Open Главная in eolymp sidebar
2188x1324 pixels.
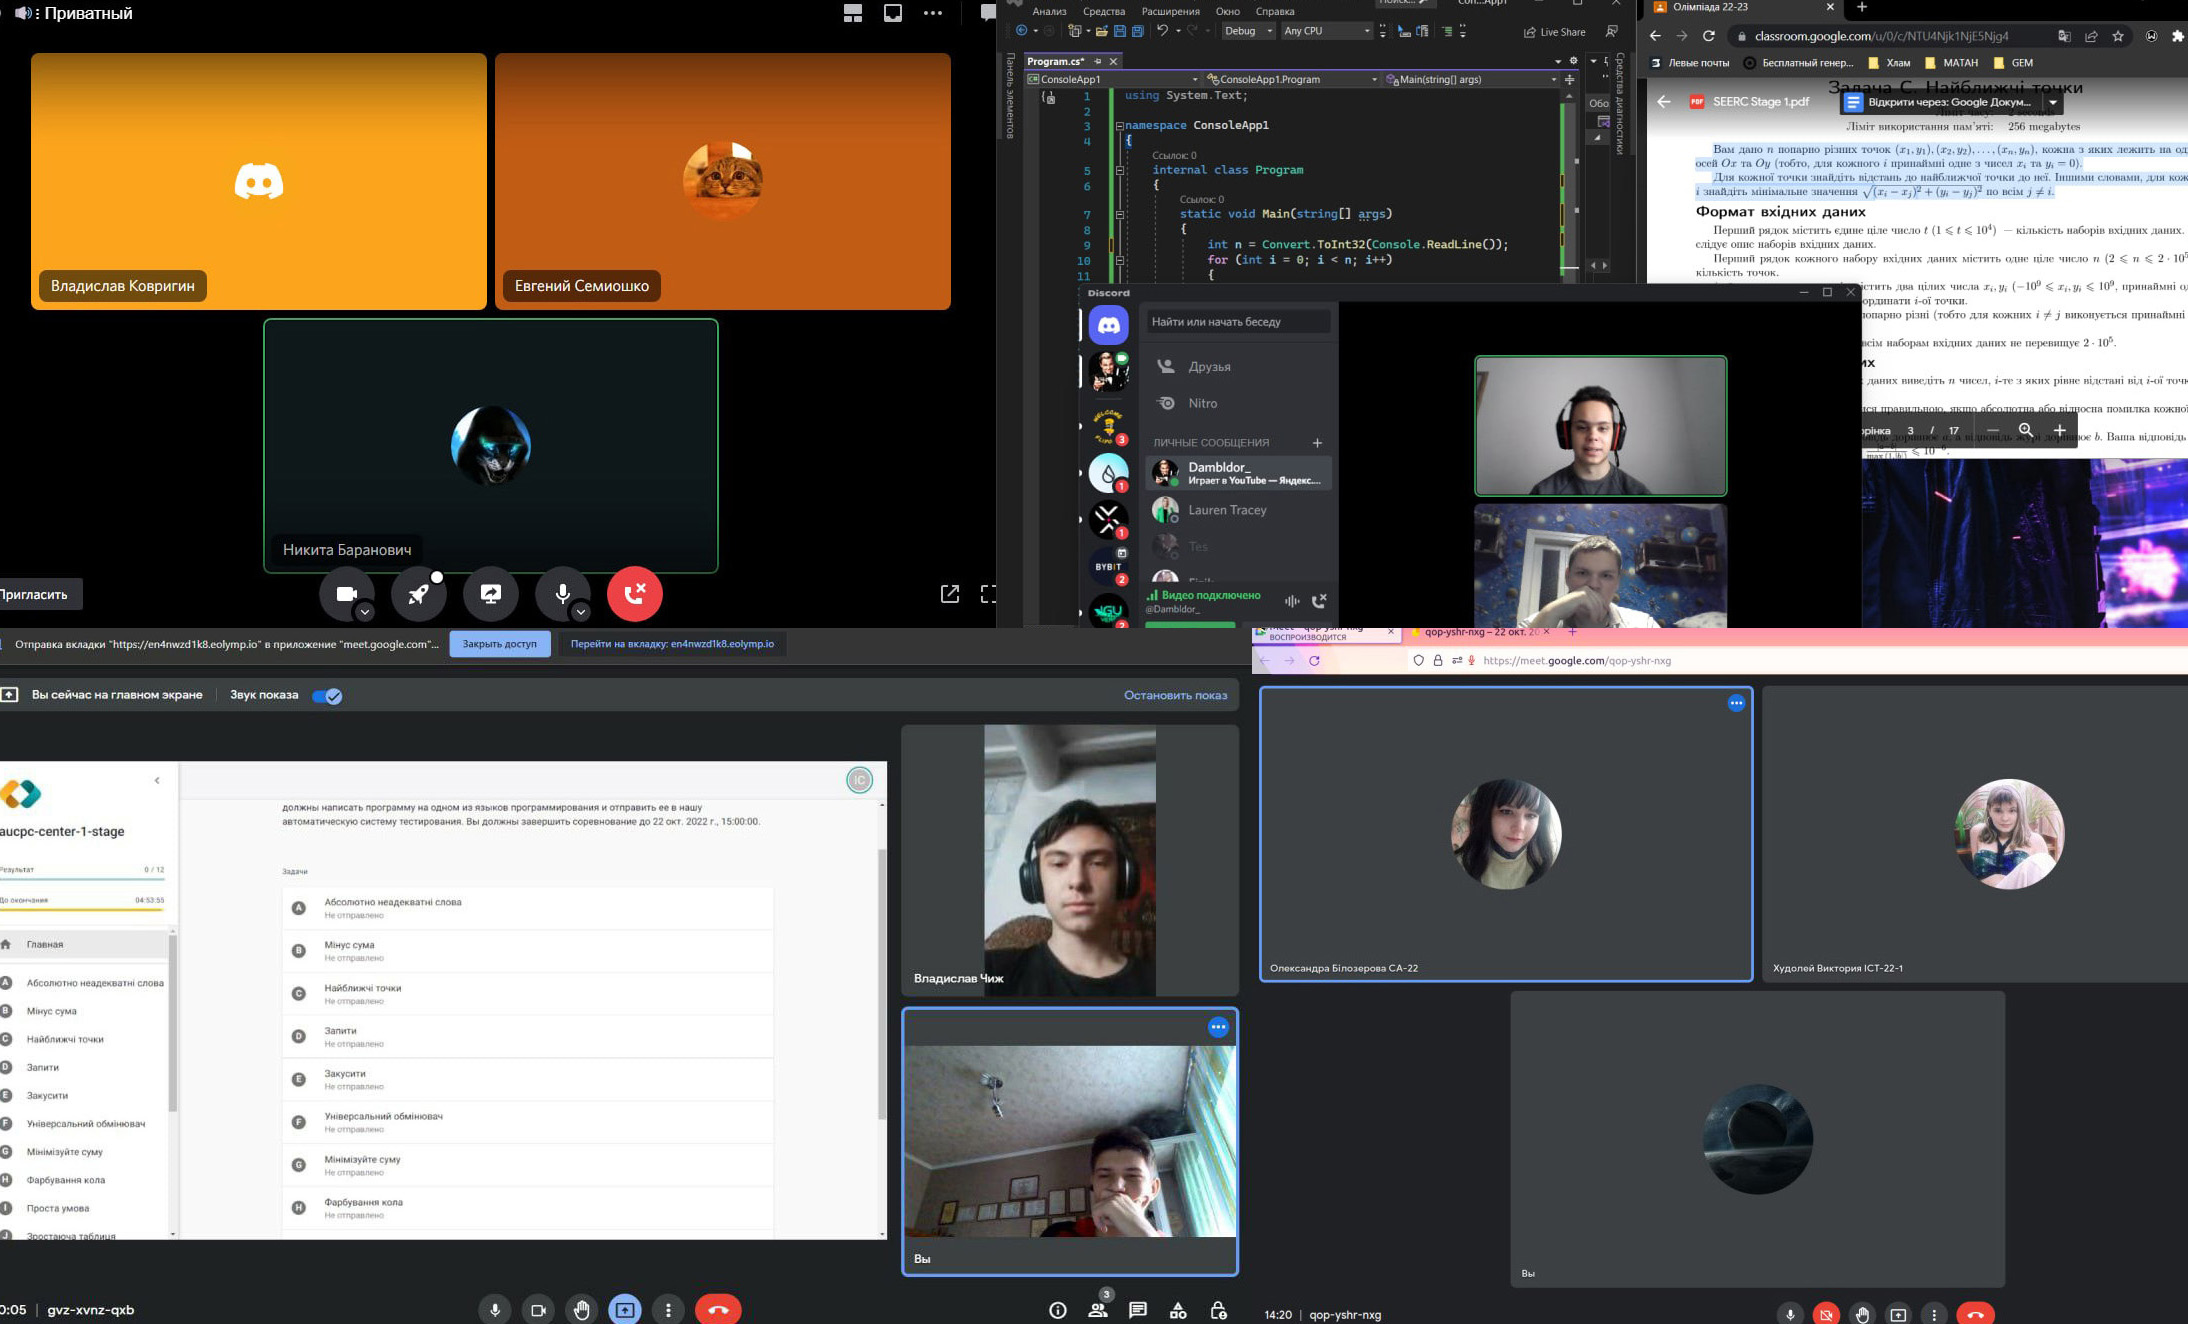point(84,944)
